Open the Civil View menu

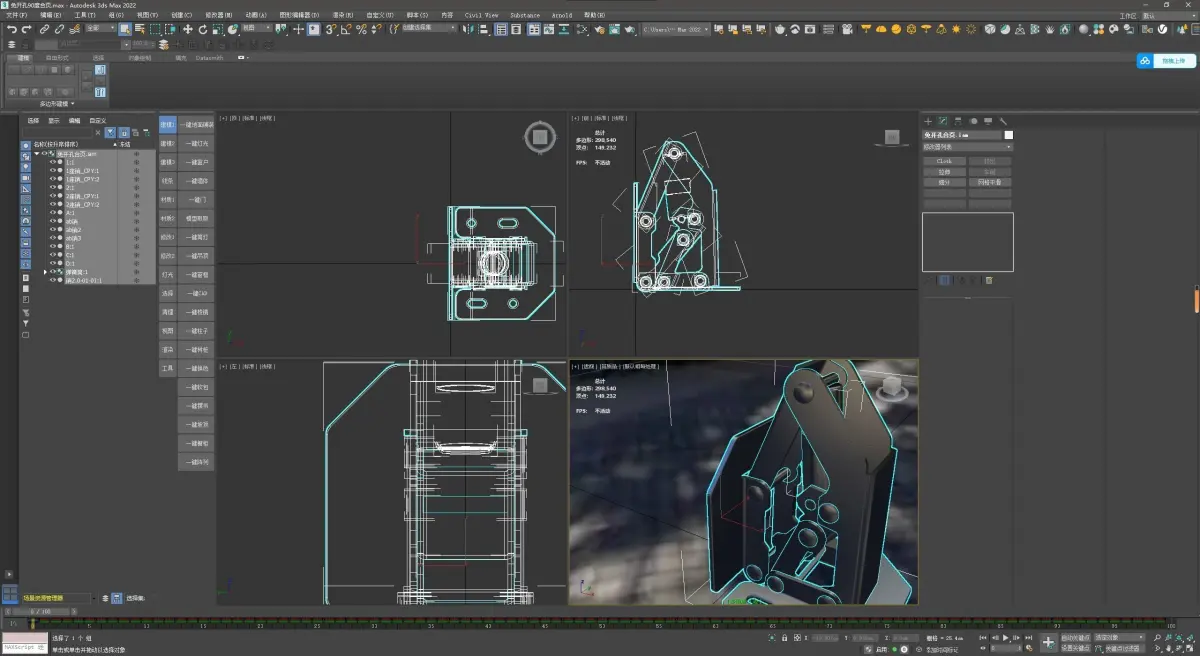481,16
